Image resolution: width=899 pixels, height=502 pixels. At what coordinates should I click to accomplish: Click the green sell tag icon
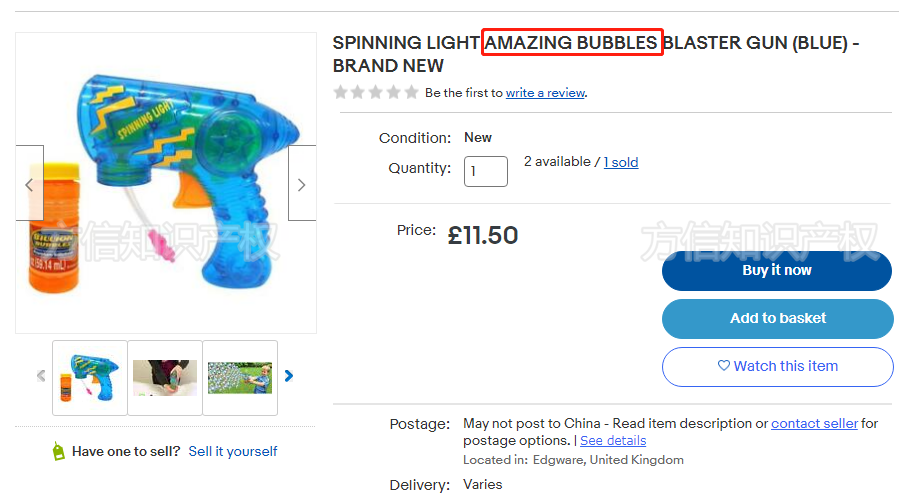click(x=59, y=451)
